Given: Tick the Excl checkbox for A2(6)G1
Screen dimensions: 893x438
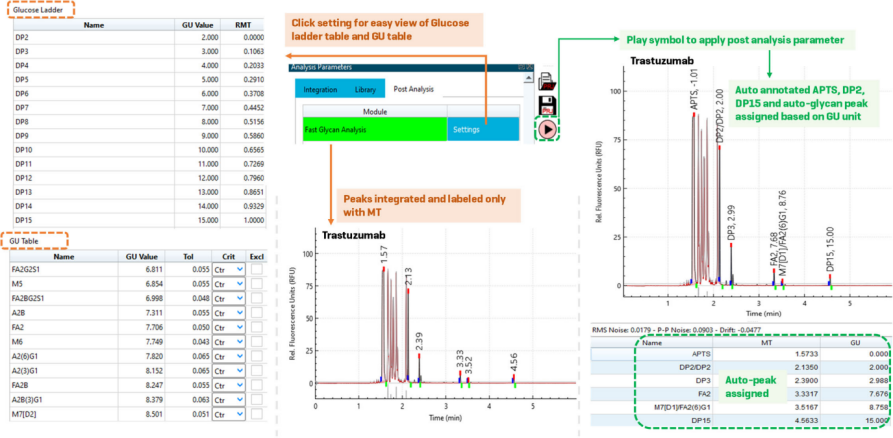Looking at the screenshot, I should (x=257, y=356).
